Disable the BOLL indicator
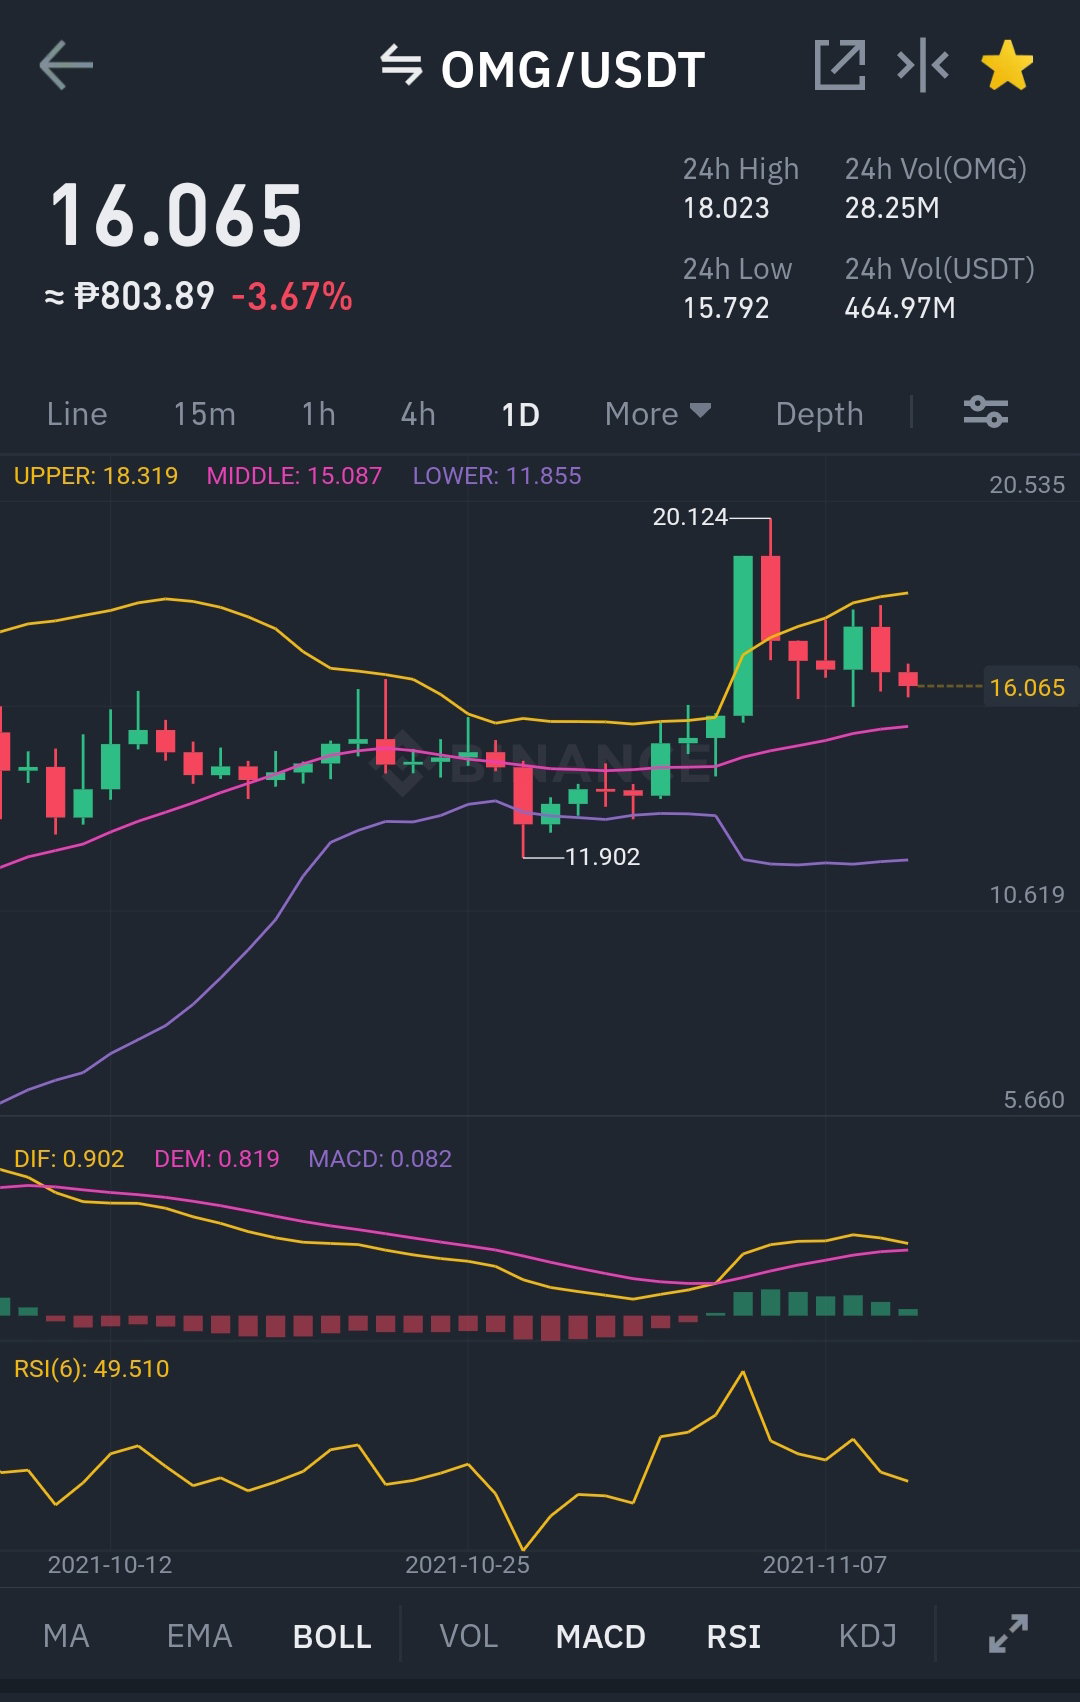 pos(332,1636)
